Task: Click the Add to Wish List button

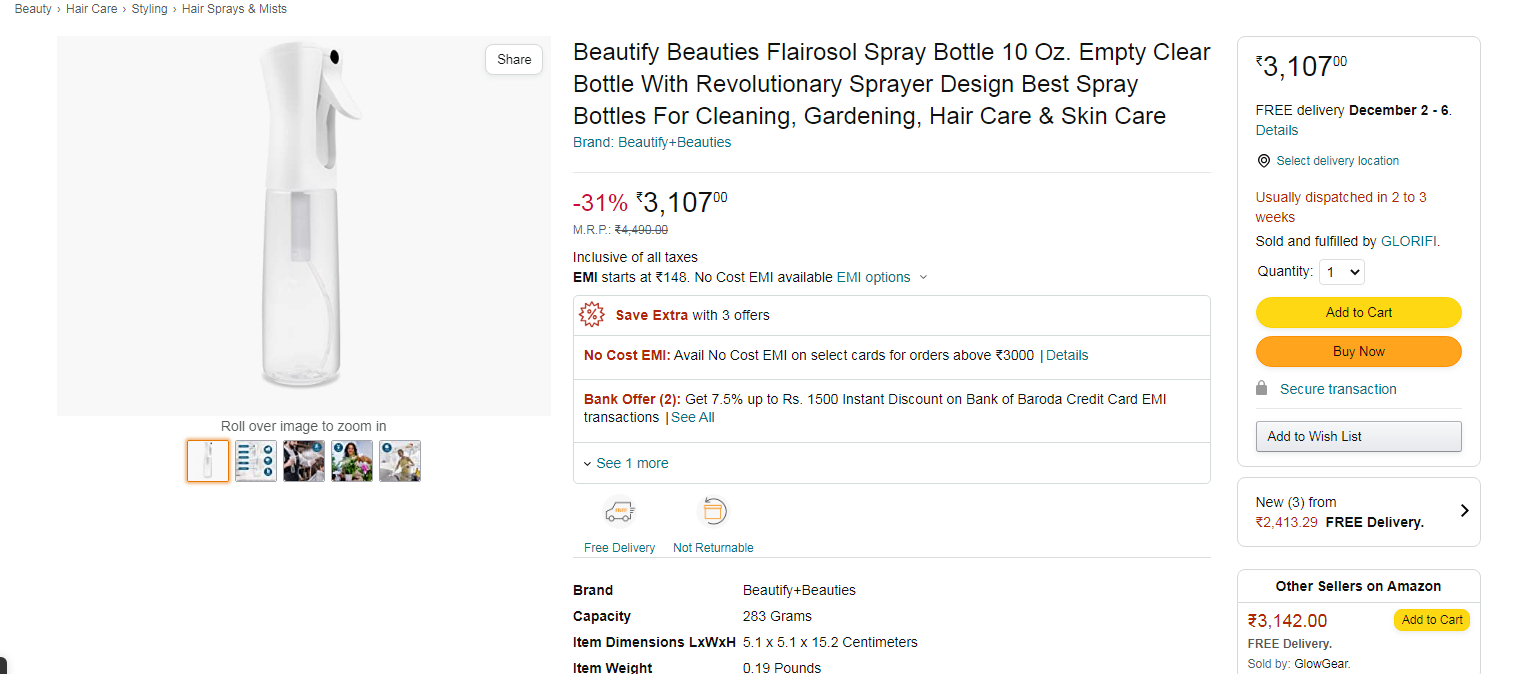Action: point(1358,436)
